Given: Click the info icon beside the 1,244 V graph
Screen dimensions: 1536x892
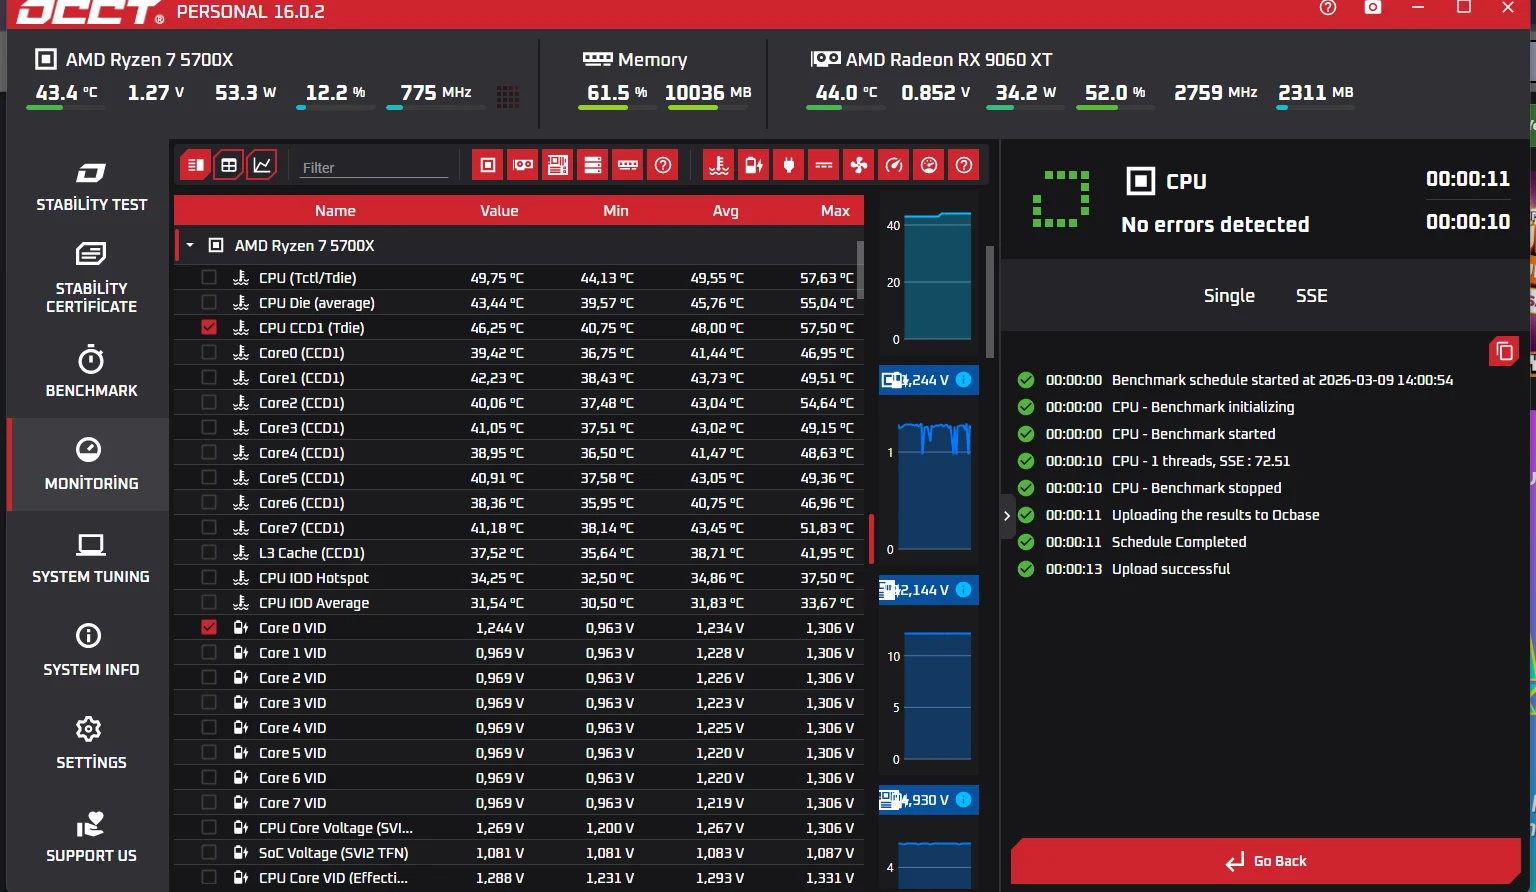Looking at the screenshot, I should point(964,380).
